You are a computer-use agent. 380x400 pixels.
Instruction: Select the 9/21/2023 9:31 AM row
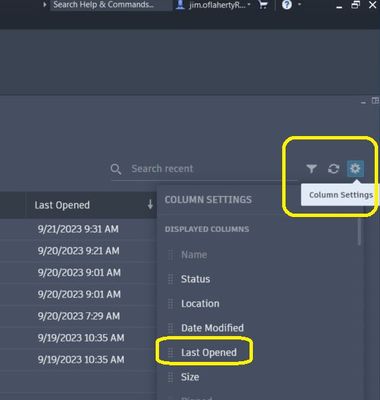(78, 229)
